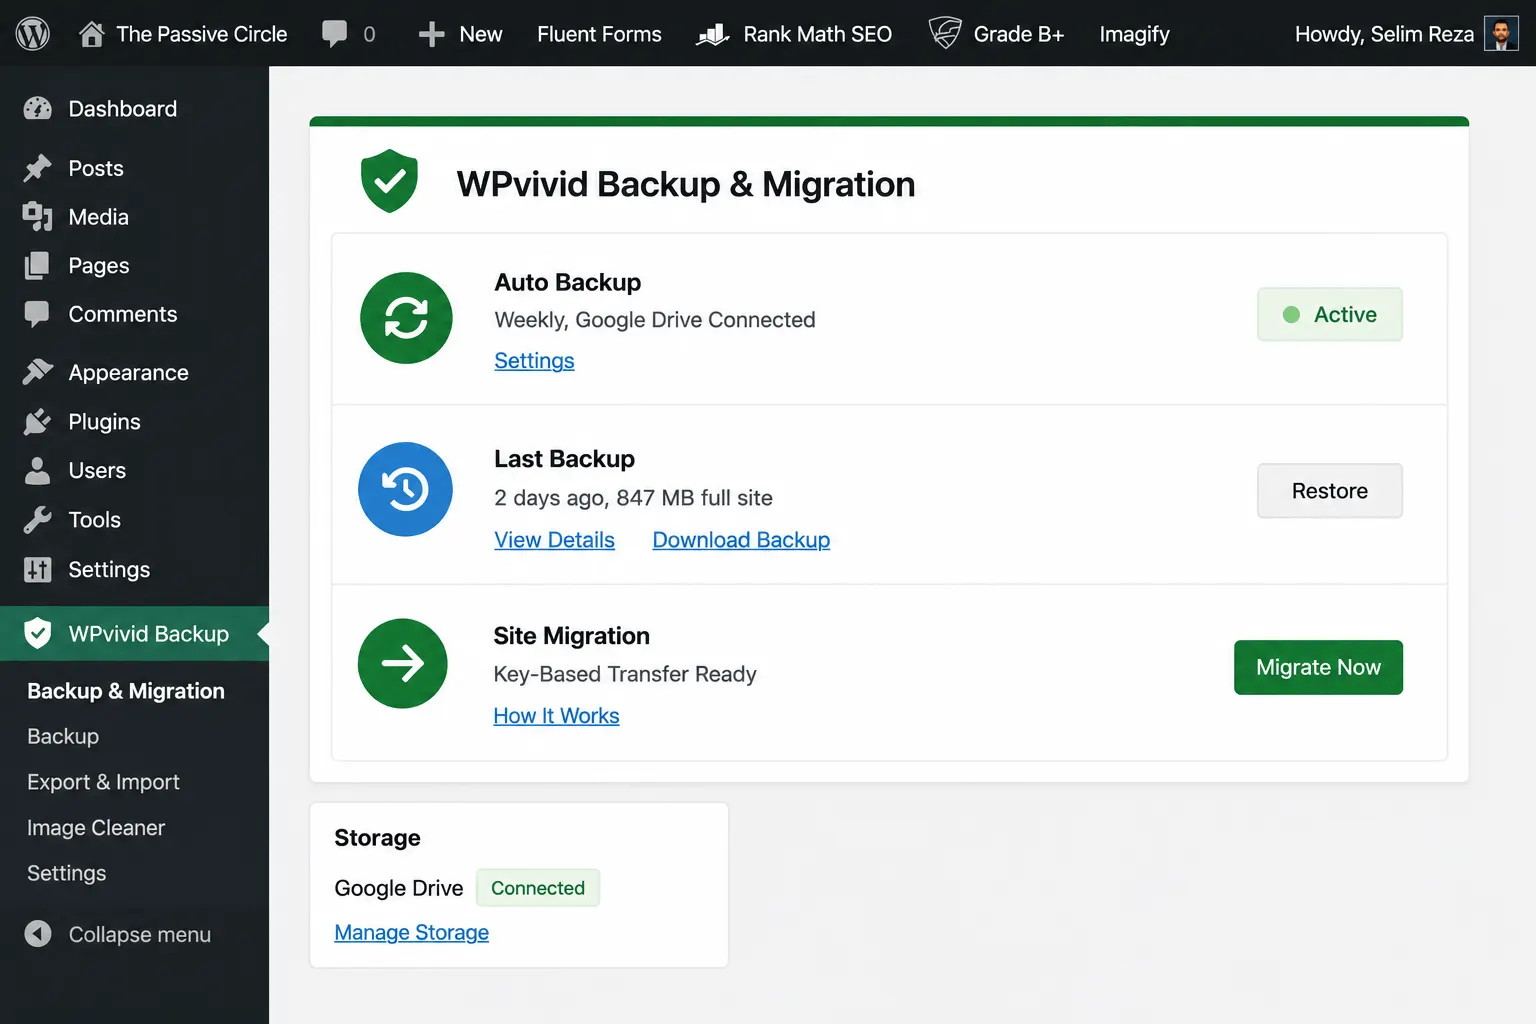Open How It Works link
Image resolution: width=1536 pixels, height=1024 pixels.
pyautogui.click(x=556, y=716)
